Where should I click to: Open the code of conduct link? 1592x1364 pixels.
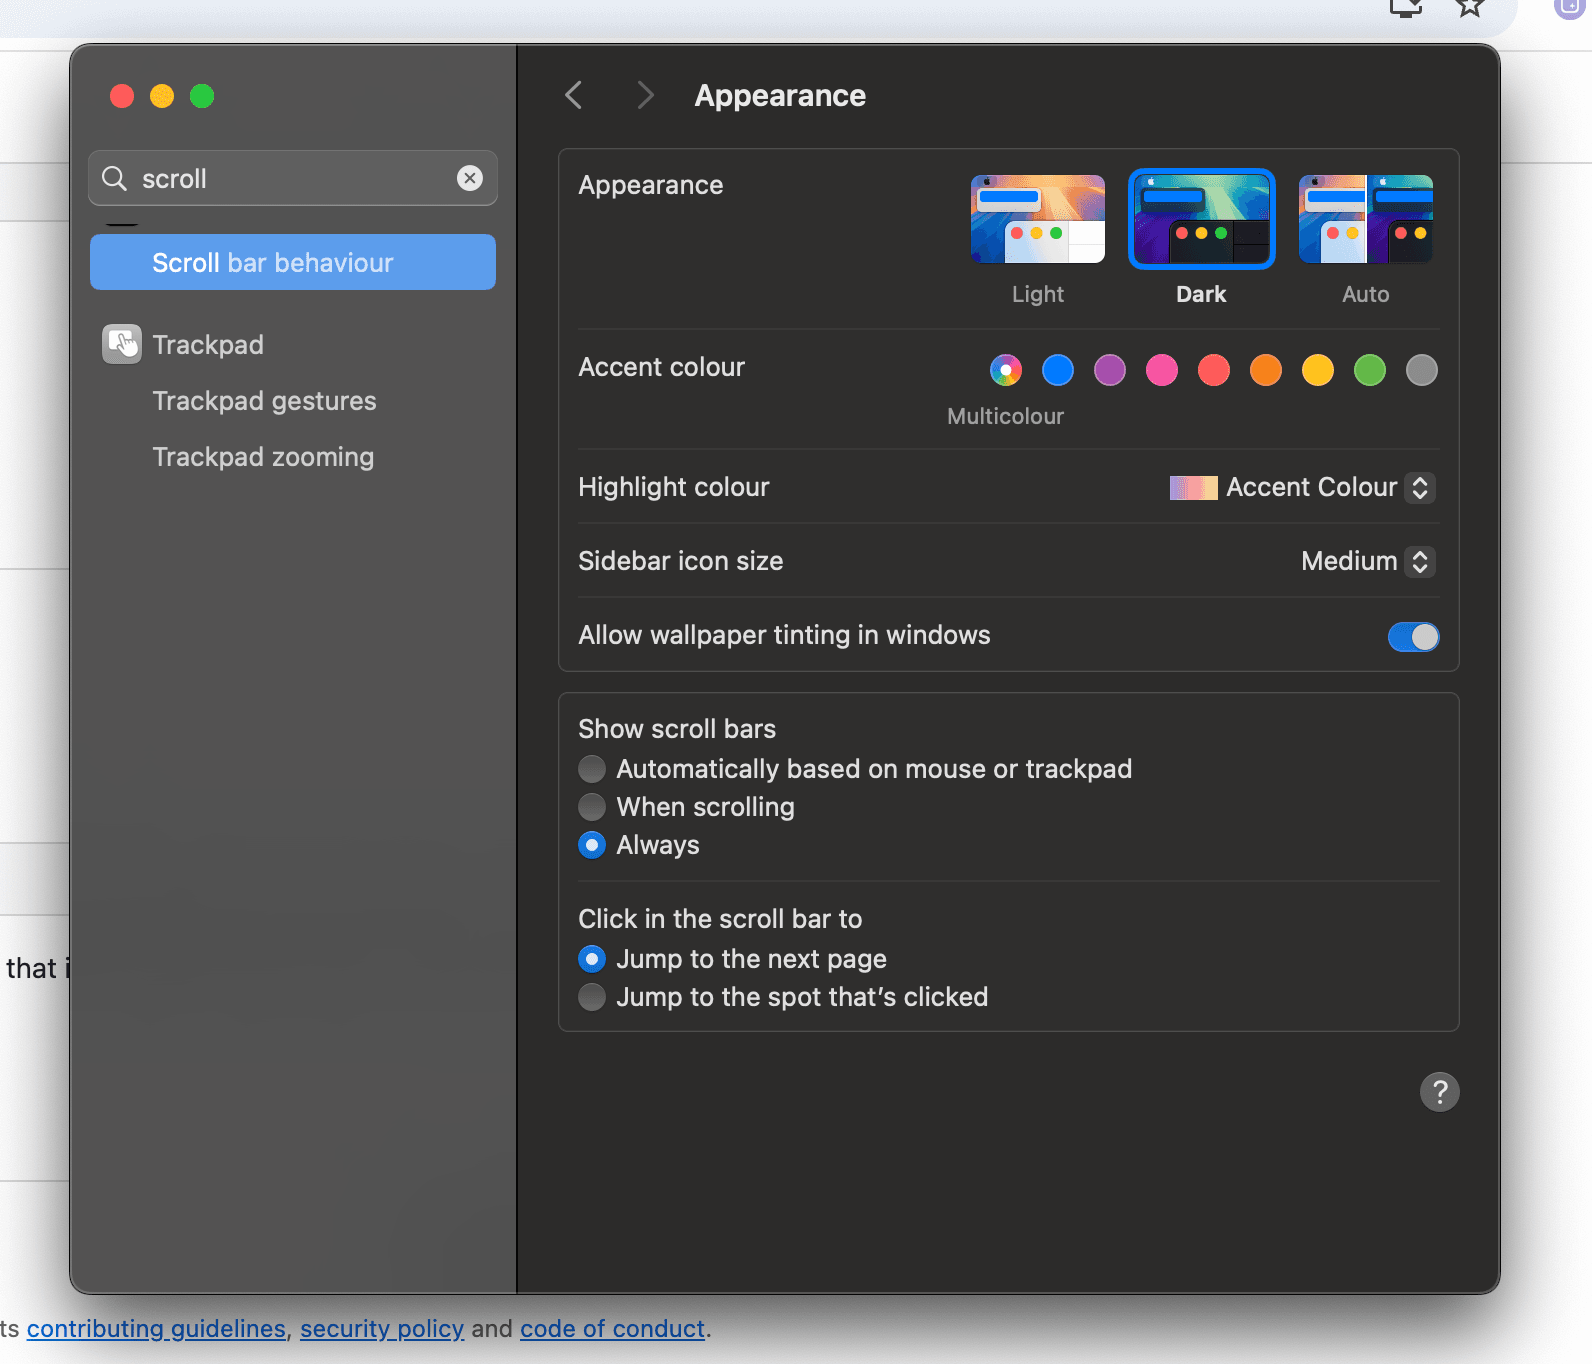coord(612,1329)
